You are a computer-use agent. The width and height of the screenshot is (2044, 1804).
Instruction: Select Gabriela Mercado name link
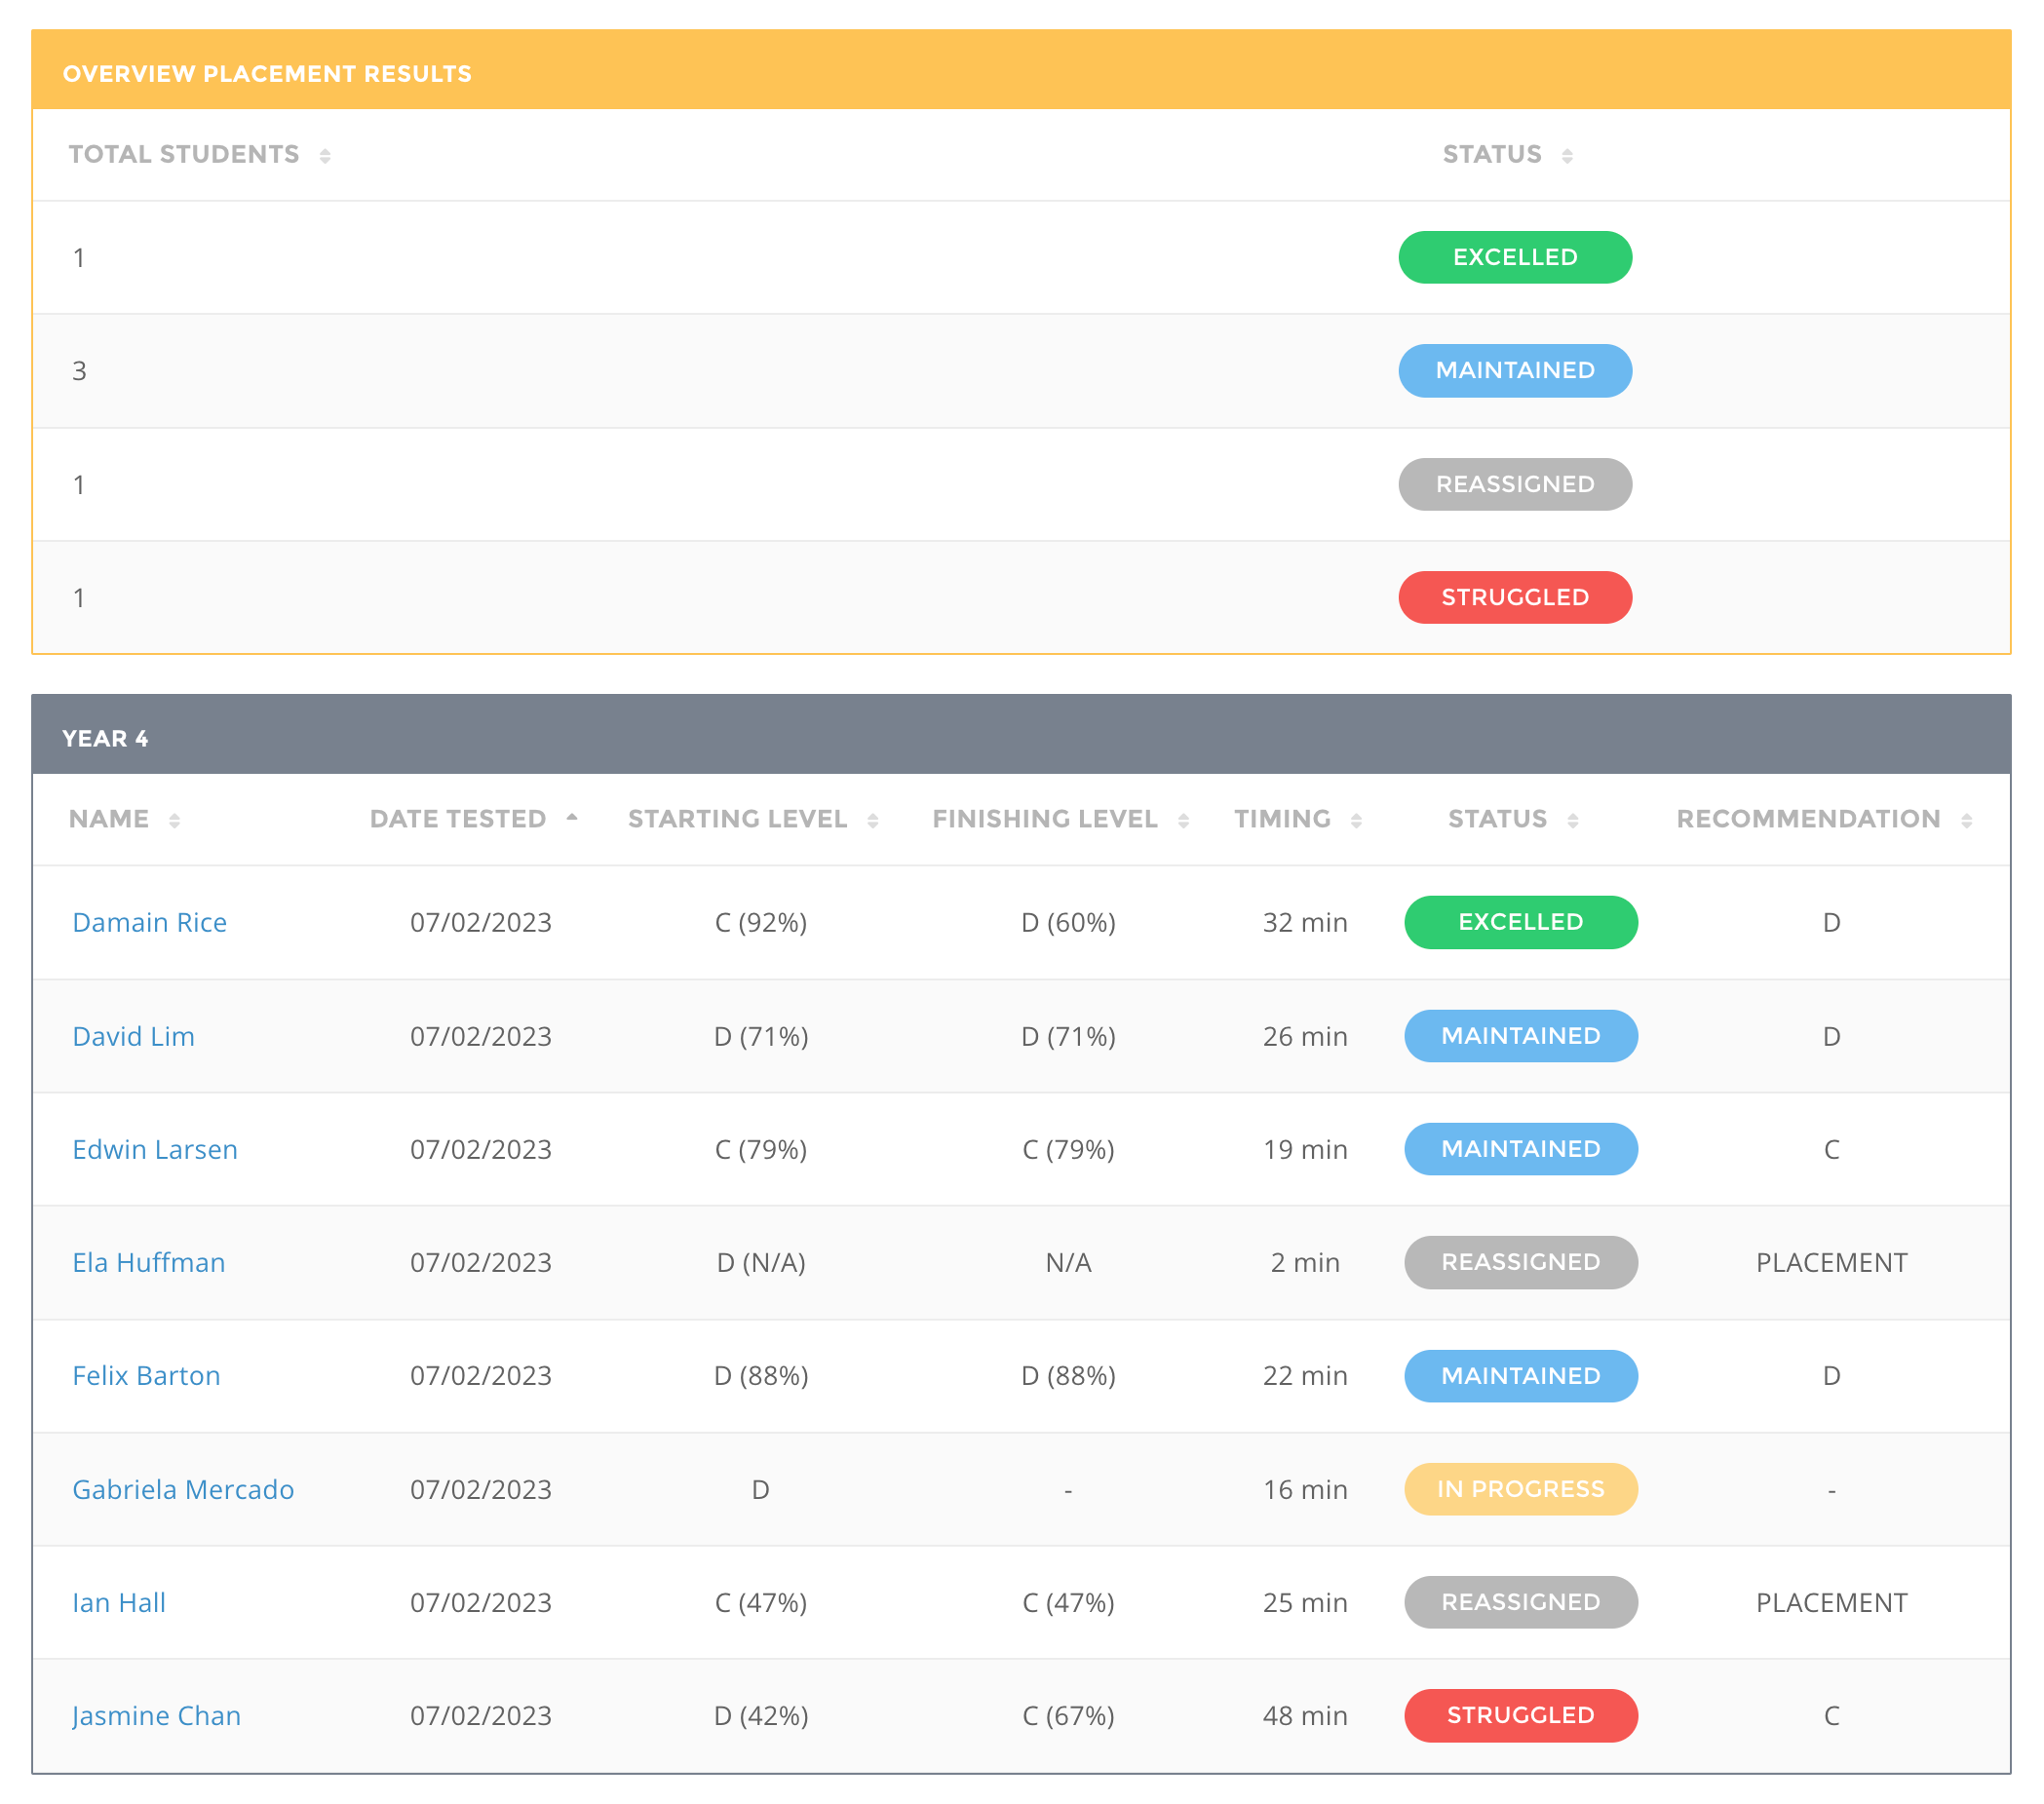183,1489
